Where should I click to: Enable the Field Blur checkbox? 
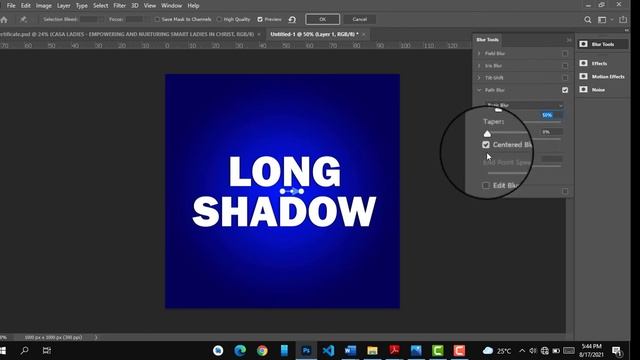pos(565,53)
